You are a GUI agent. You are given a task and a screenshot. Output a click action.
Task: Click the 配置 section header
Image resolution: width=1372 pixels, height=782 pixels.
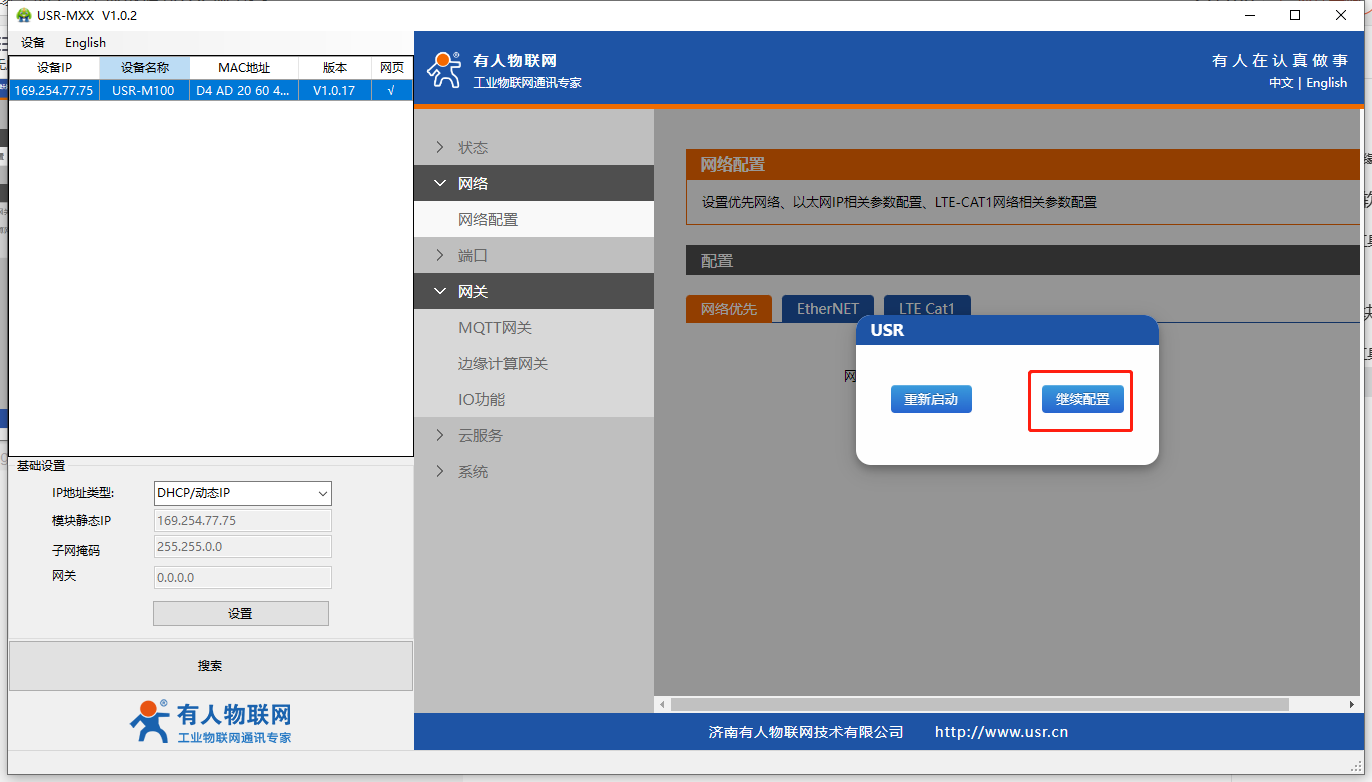click(1023, 260)
